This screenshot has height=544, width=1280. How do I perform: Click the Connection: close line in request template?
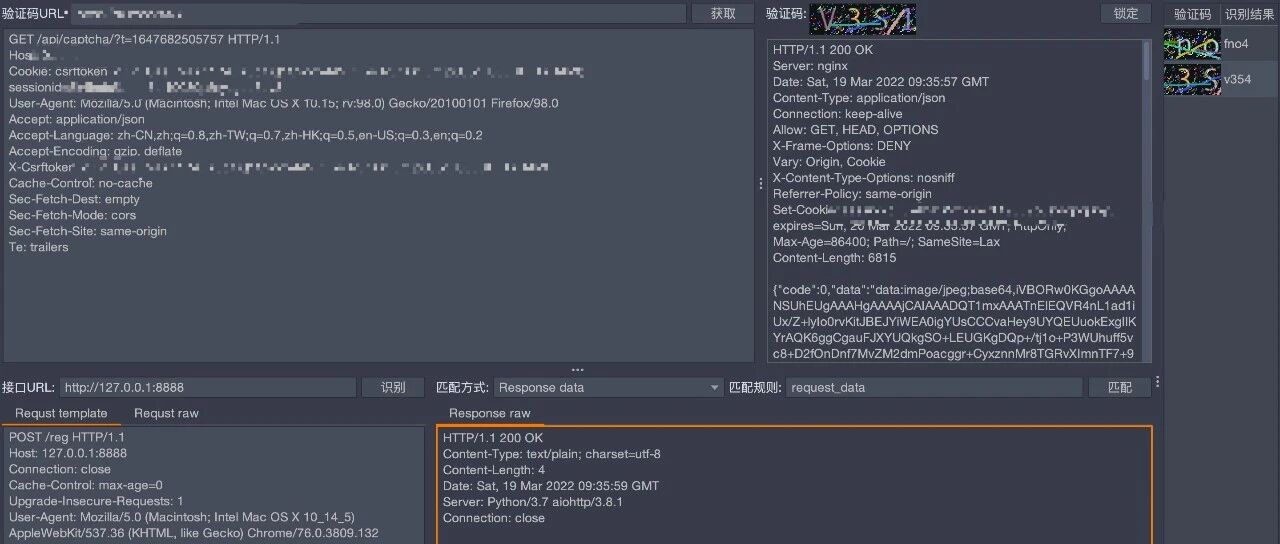point(60,469)
